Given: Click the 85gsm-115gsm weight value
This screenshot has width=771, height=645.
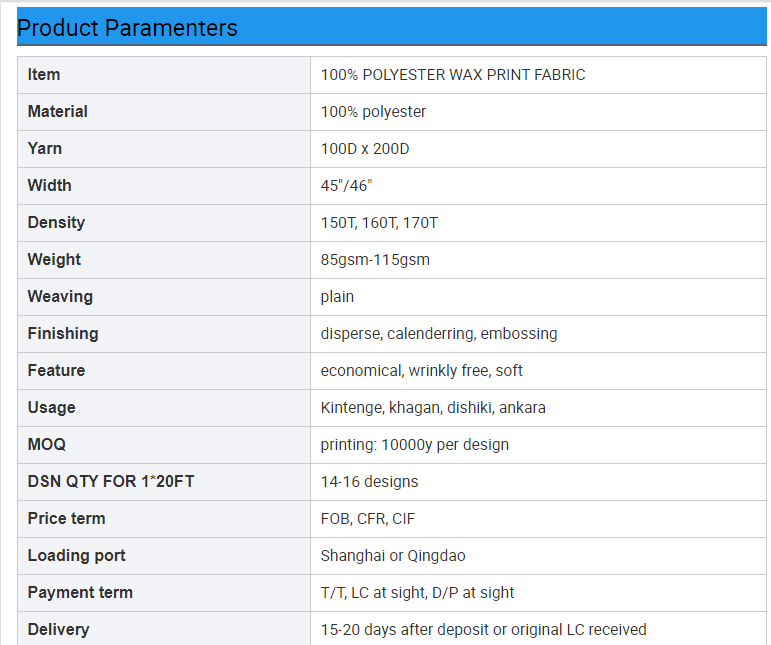Looking at the screenshot, I should pyautogui.click(x=375, y=260).
